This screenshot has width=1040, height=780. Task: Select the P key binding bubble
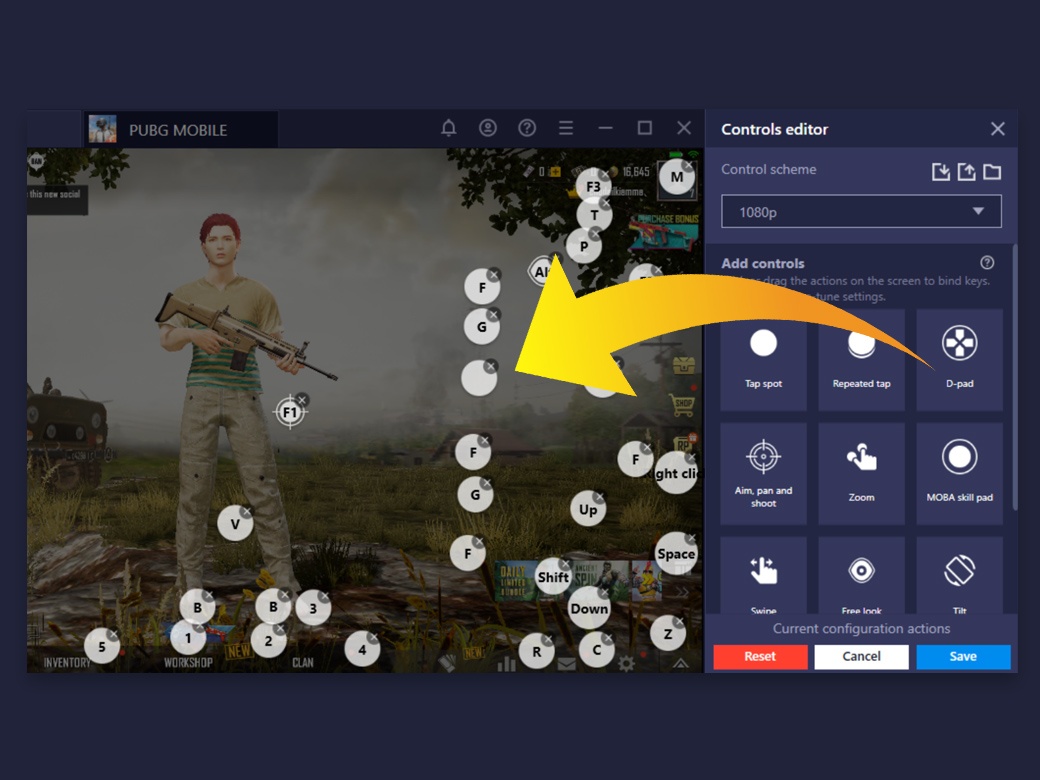[584, 247]
